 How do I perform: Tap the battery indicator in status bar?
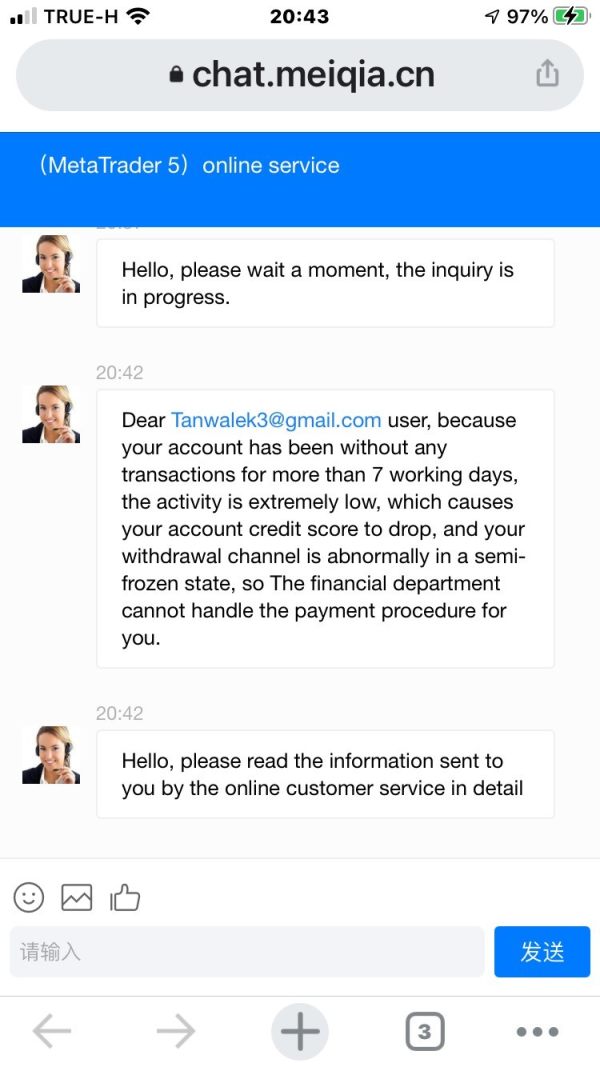[570, 16]
